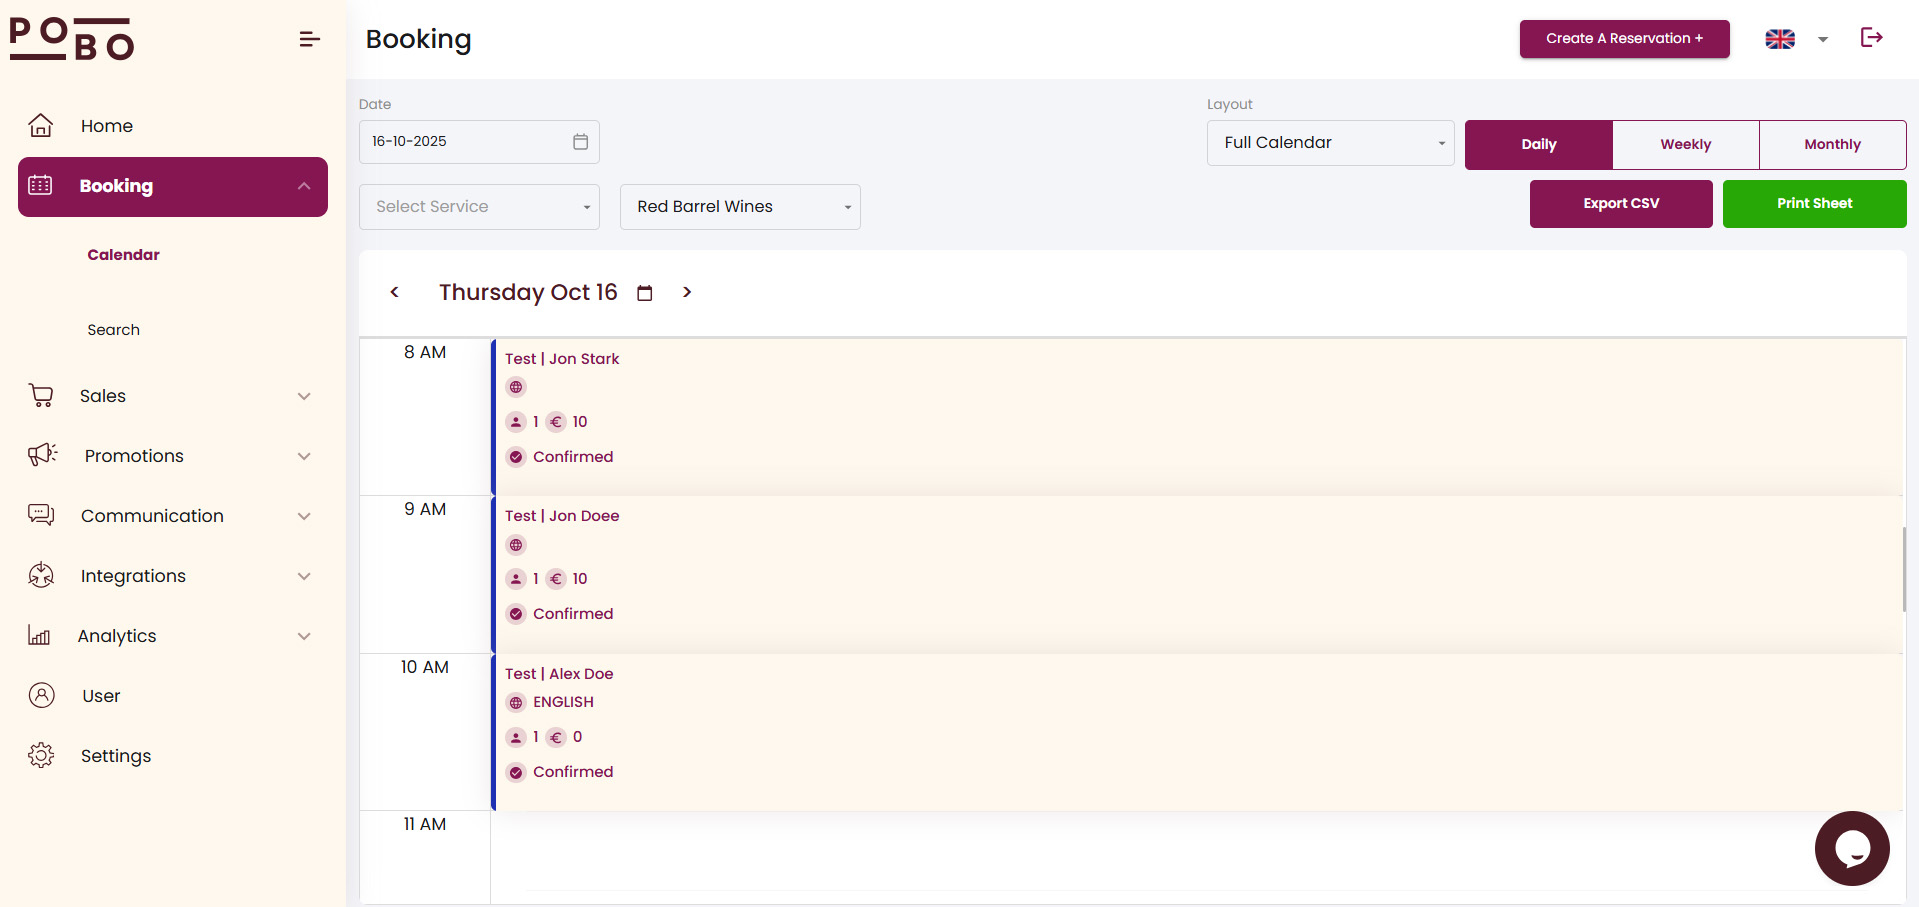Switch to the Monthly view
This screenshot has width=1919, height=907.
coord(1832,145)
